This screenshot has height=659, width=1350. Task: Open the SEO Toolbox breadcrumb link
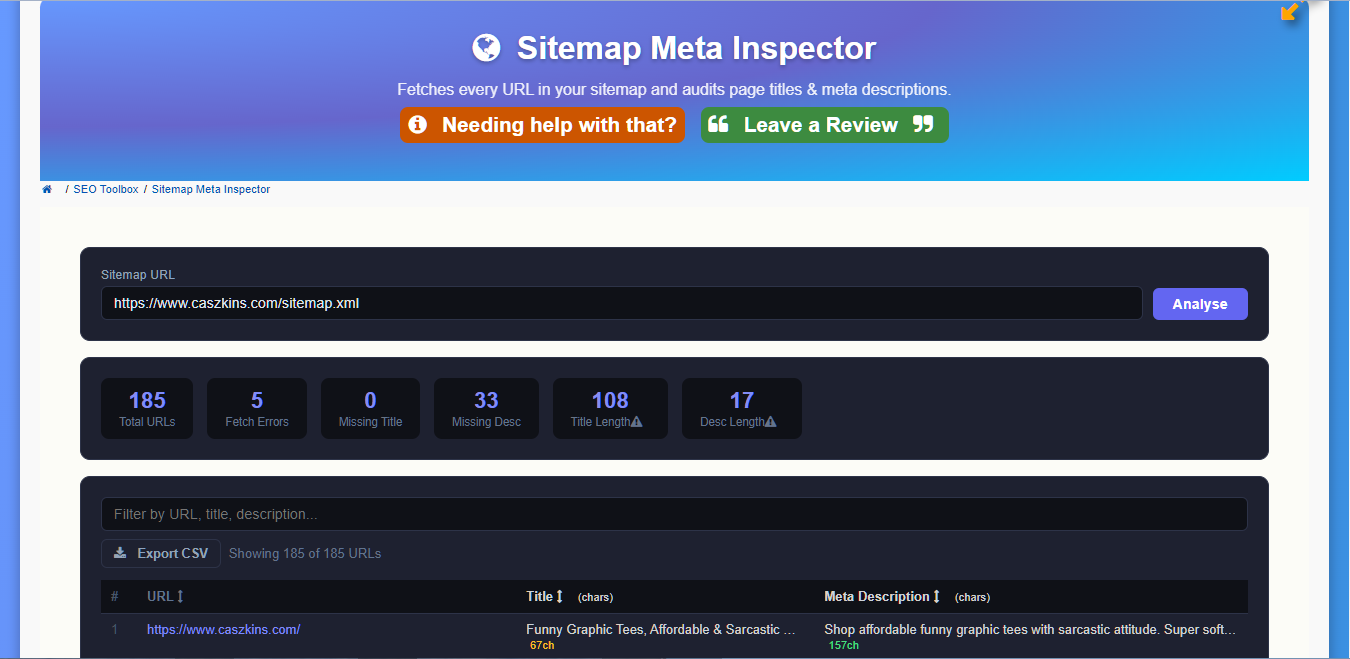(x=106, y=189)
